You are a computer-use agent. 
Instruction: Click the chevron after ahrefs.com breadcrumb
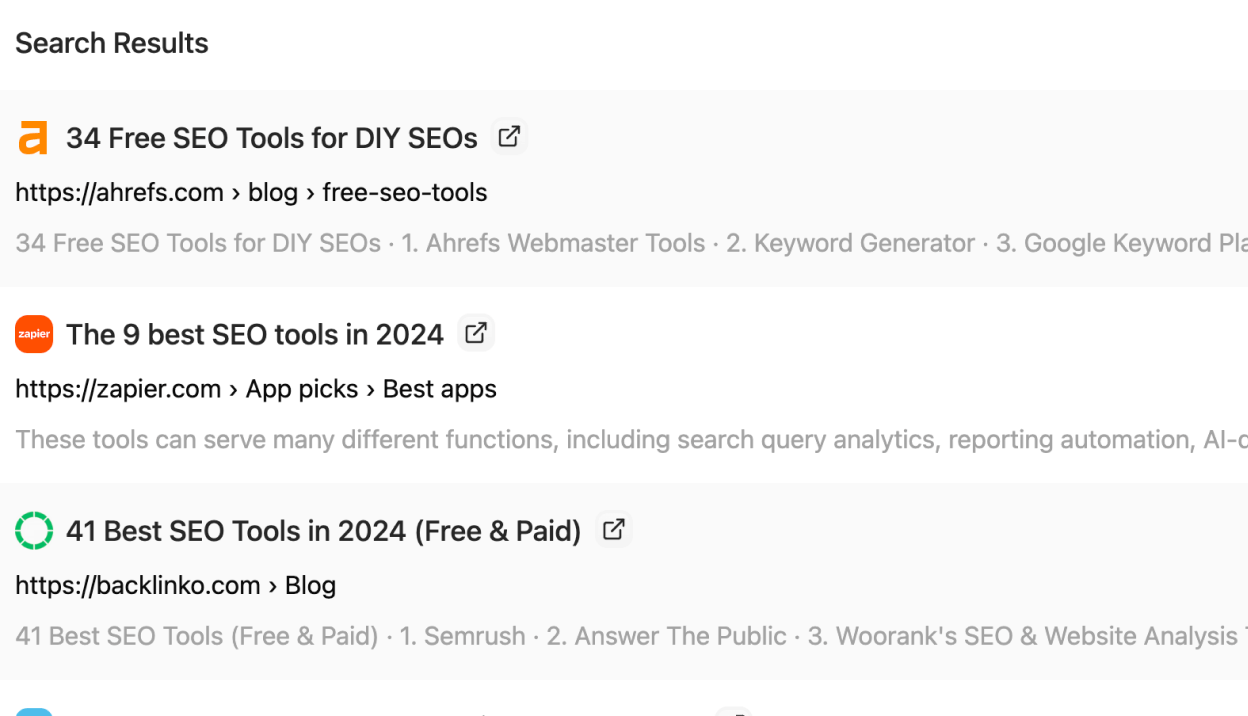click(x=235, y=192)
